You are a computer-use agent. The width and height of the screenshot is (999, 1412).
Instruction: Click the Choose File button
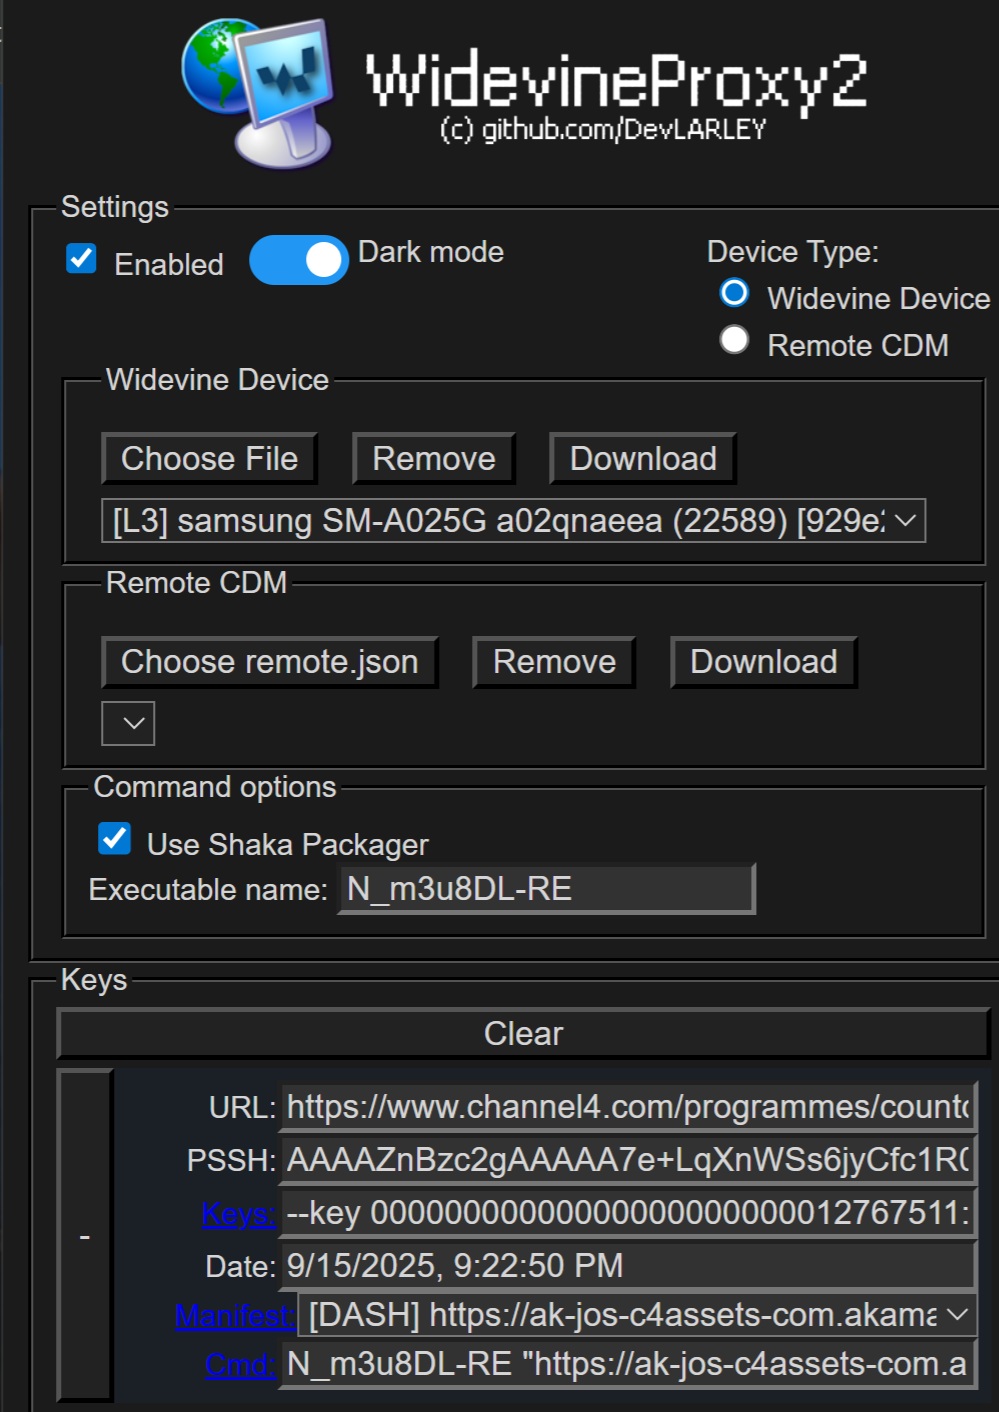pos(209,459)
